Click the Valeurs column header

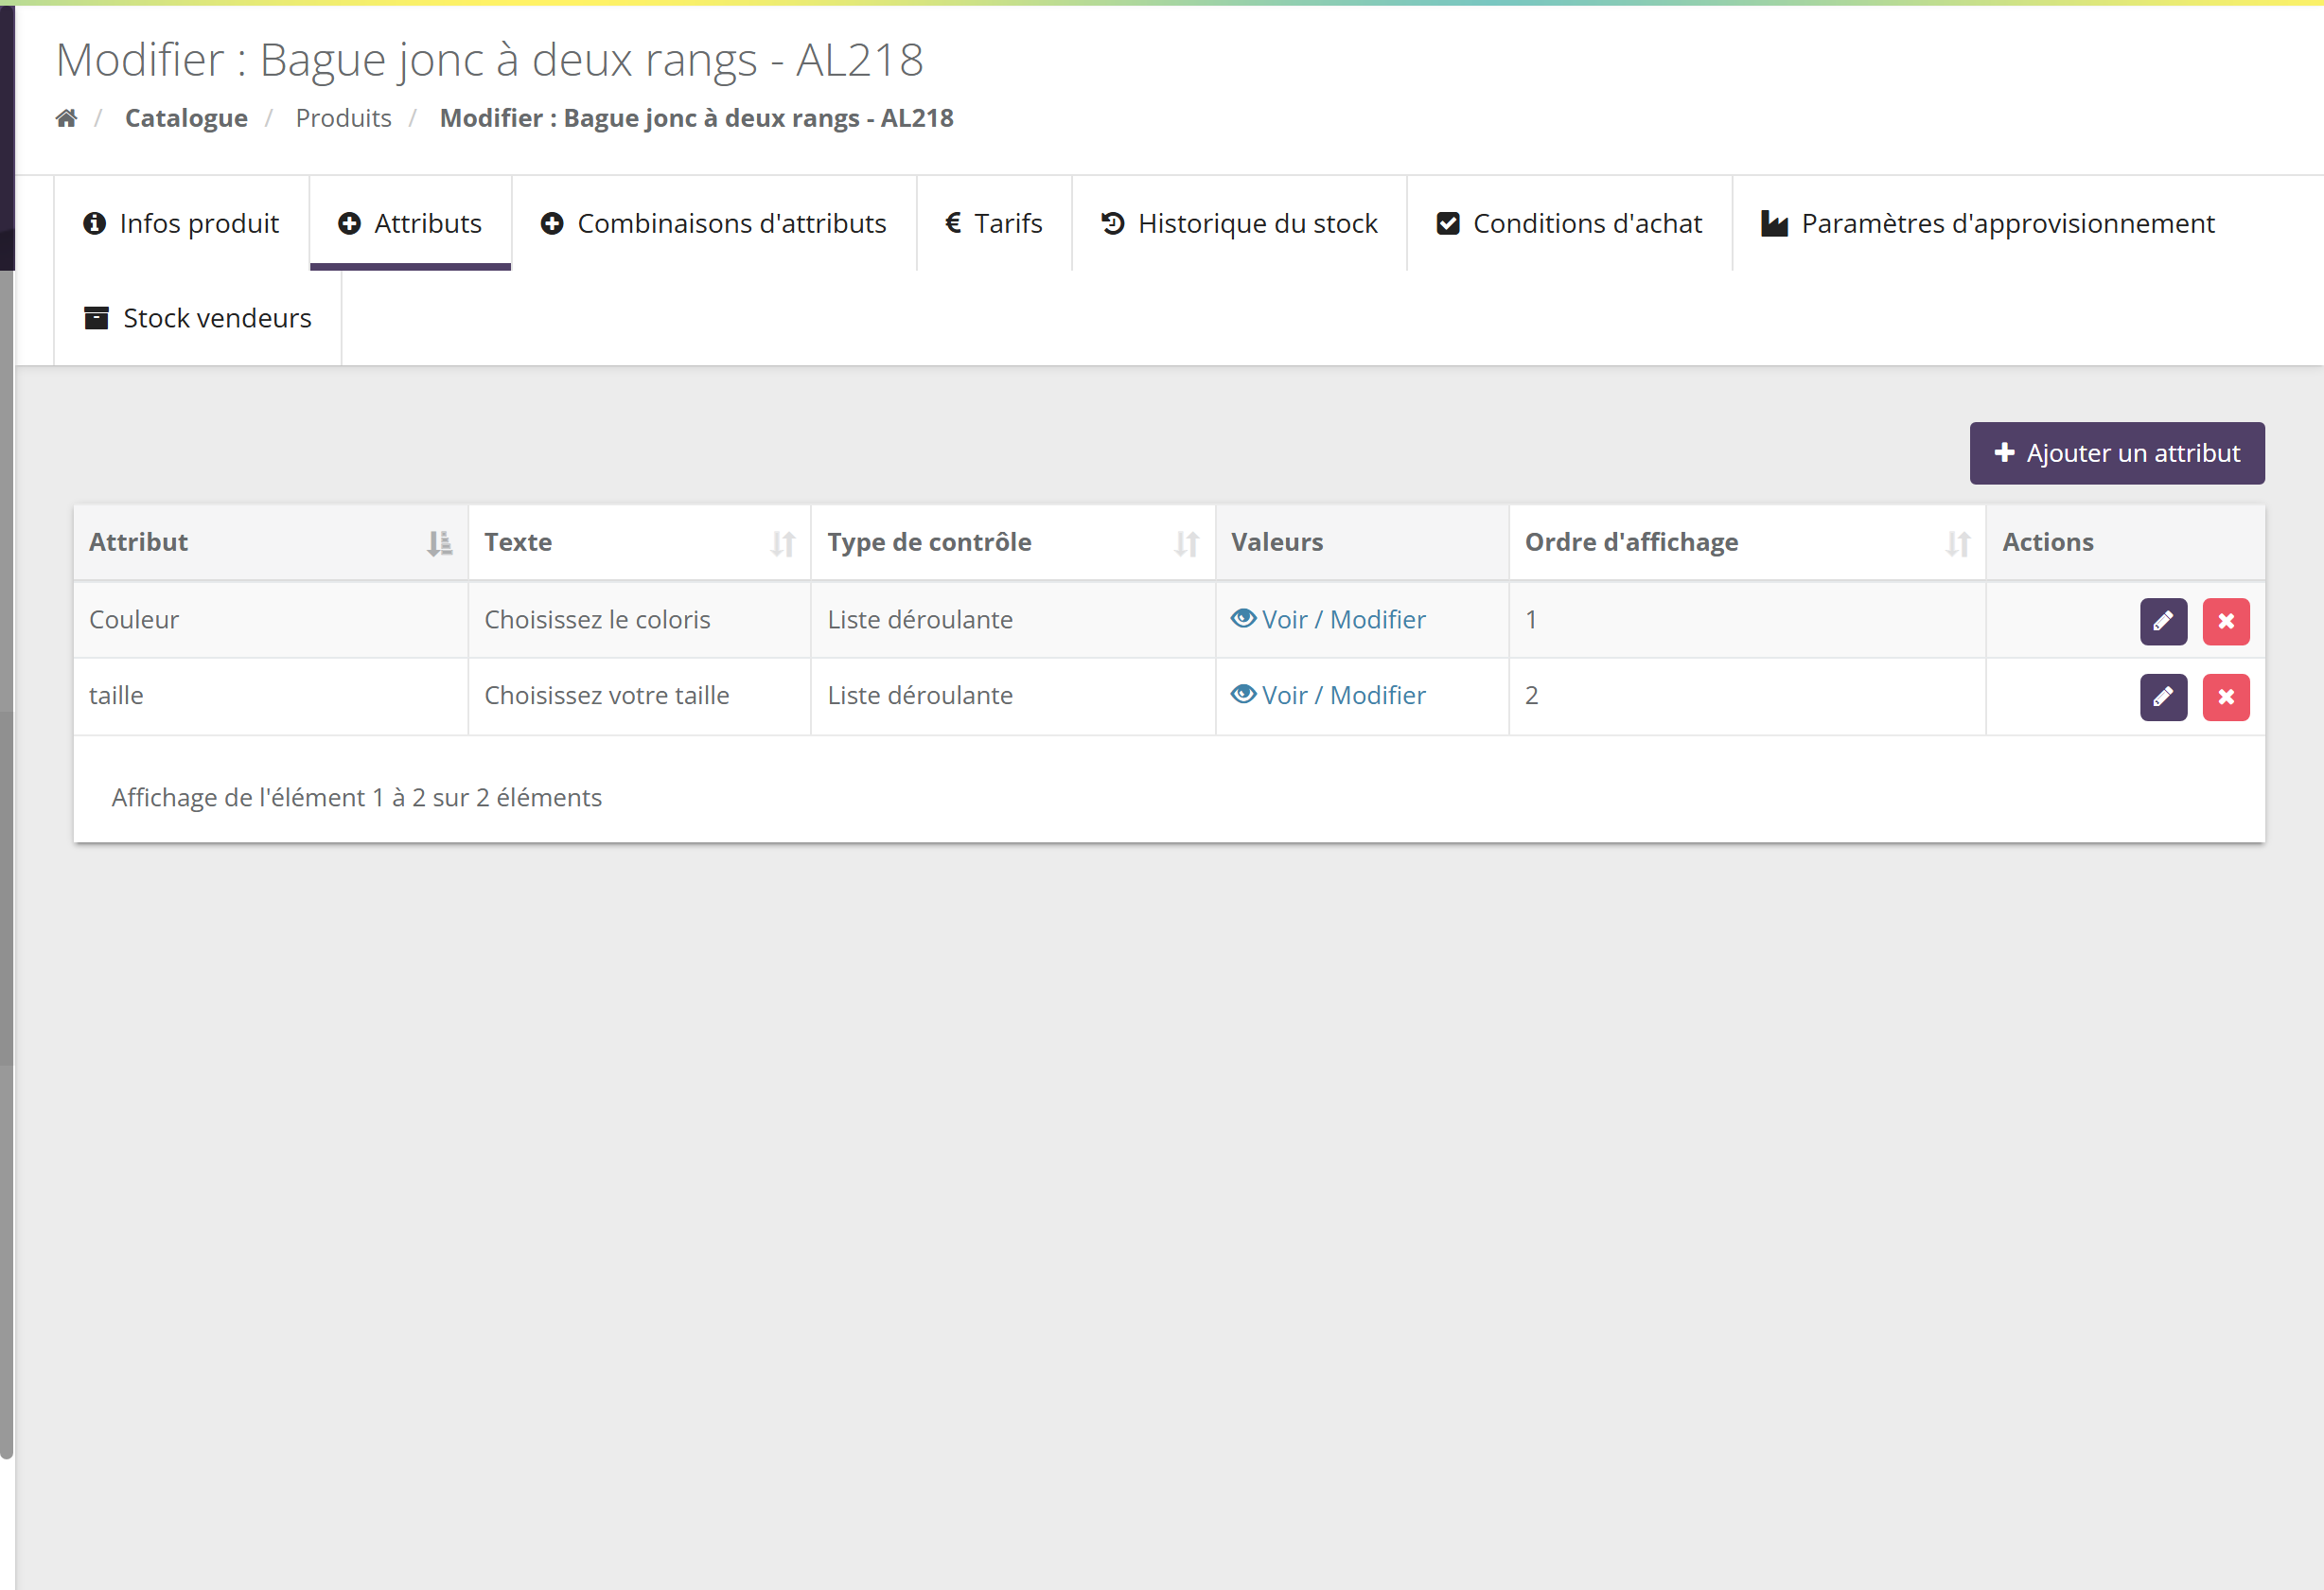(1362, 542)
